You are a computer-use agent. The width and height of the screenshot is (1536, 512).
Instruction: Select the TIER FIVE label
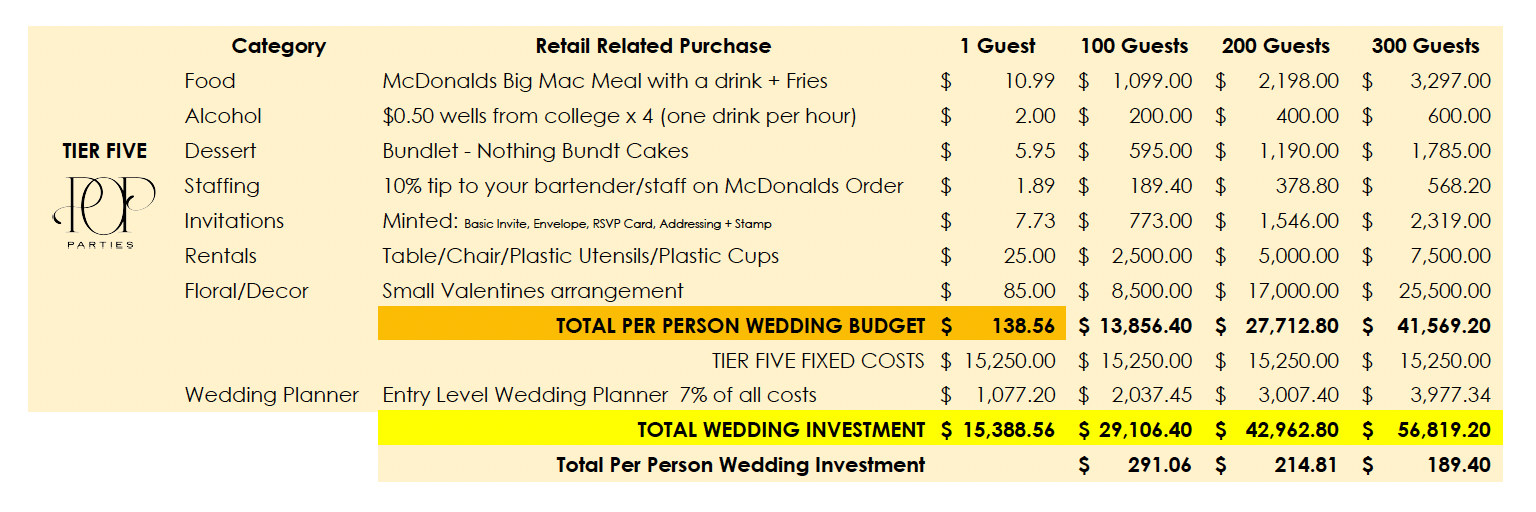(x=105, y=151)
